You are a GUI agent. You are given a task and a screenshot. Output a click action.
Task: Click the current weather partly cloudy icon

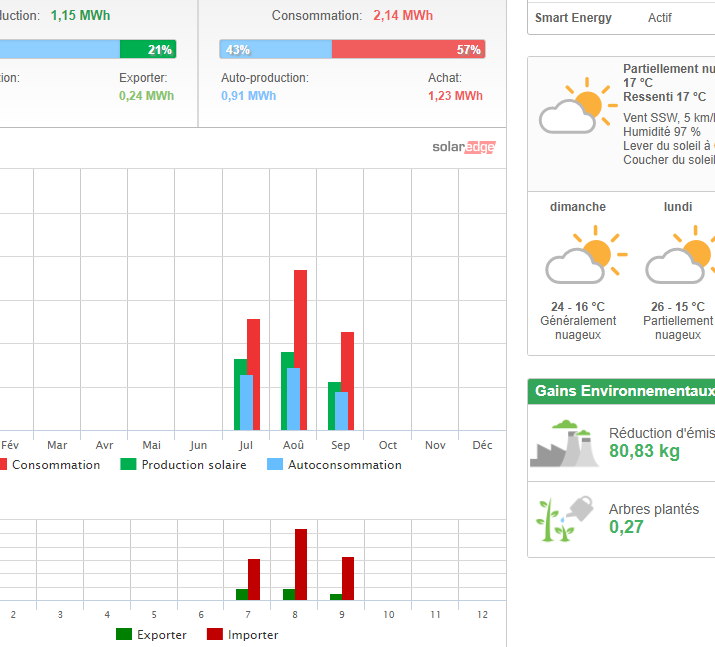point(578,106)
